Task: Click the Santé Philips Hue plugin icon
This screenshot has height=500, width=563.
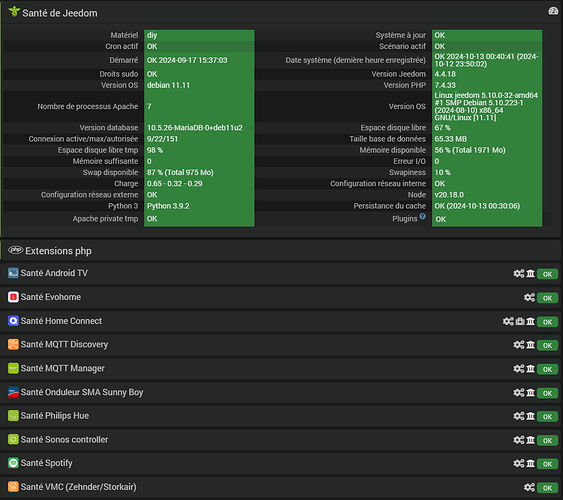Action: [x=13, y=416]
